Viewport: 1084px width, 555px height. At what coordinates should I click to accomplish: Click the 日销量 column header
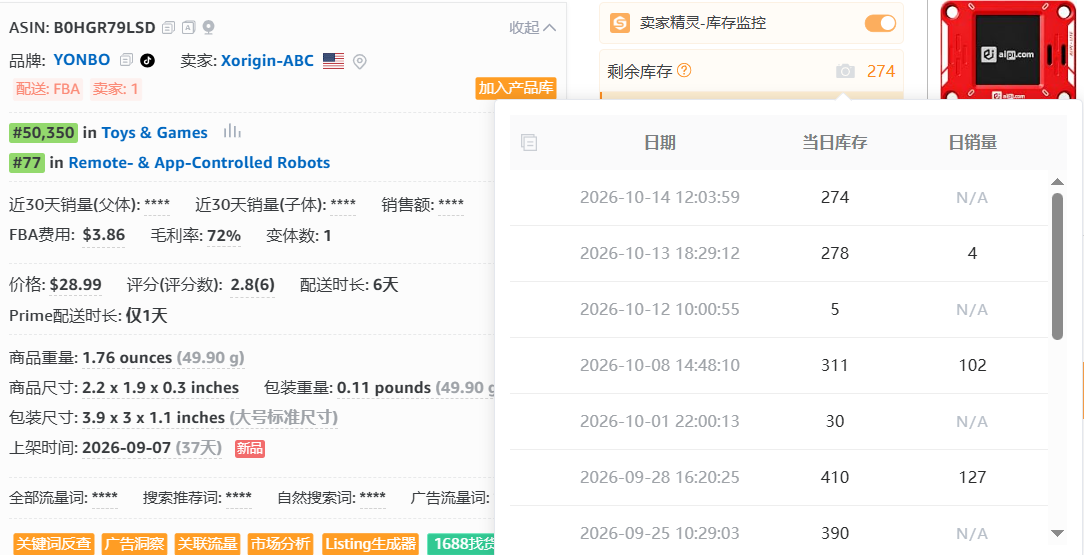972,143
